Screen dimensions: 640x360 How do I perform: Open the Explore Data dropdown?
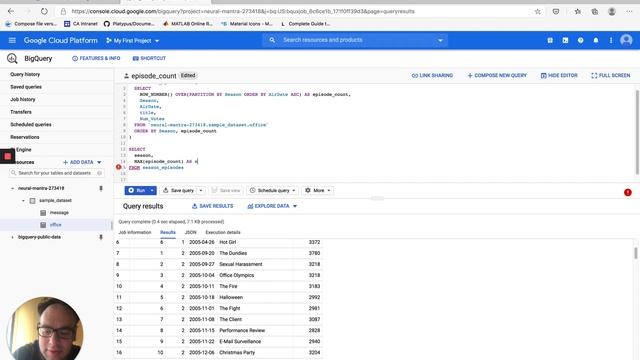(x=272, y=206)
